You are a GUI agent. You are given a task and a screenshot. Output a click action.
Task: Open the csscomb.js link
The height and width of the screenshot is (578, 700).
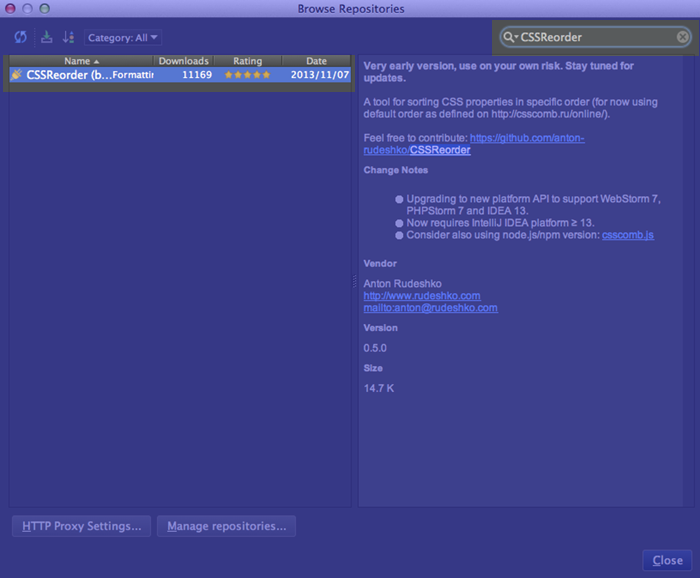tap(628, 235)
